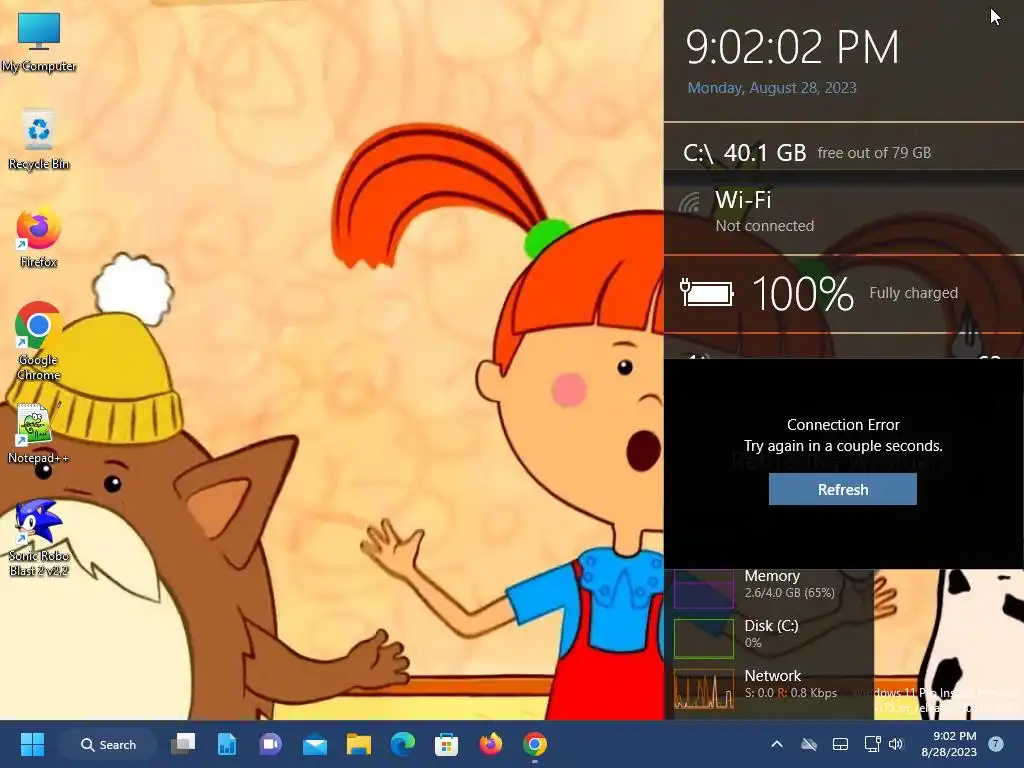Switch to Google Chrome on taskbar

click(534, 744)
